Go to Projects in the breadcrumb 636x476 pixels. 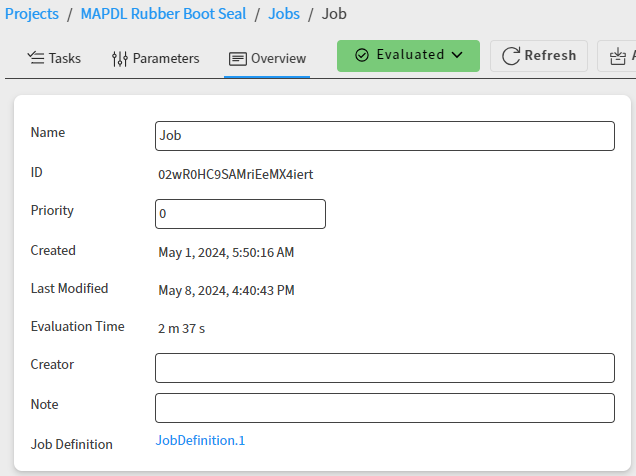click(x=32, y=13)
